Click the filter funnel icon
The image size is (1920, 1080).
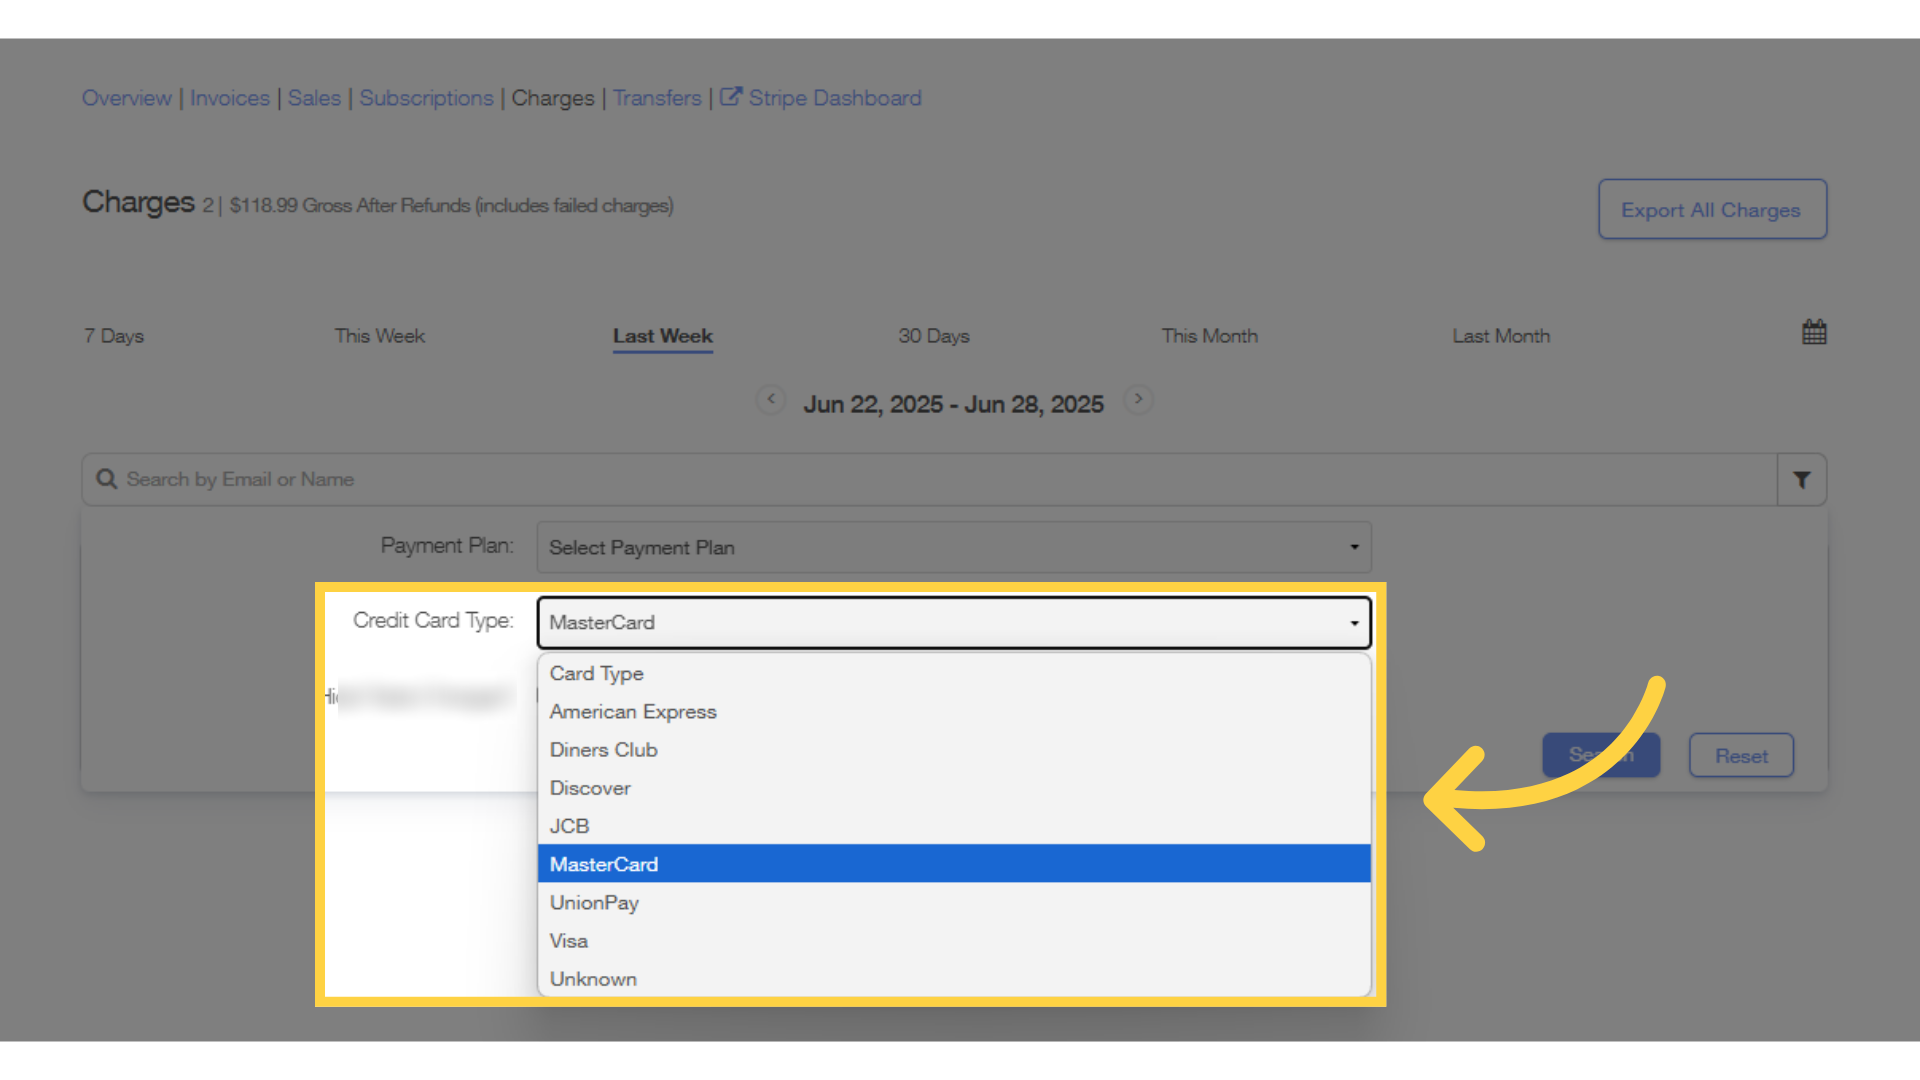[x=1802, y=480]
